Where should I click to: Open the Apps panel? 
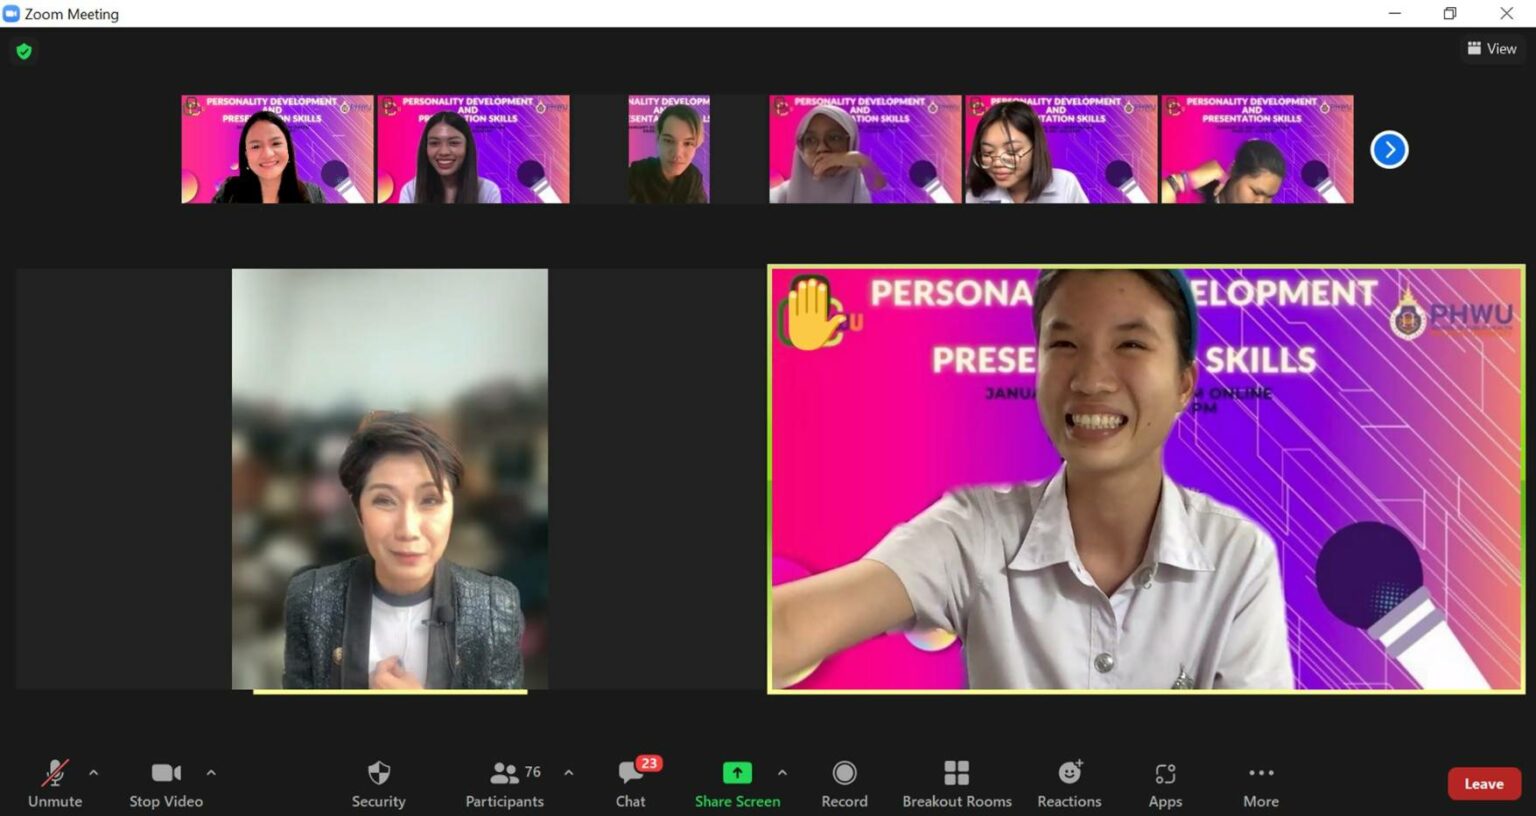[x=1165, y=783]
